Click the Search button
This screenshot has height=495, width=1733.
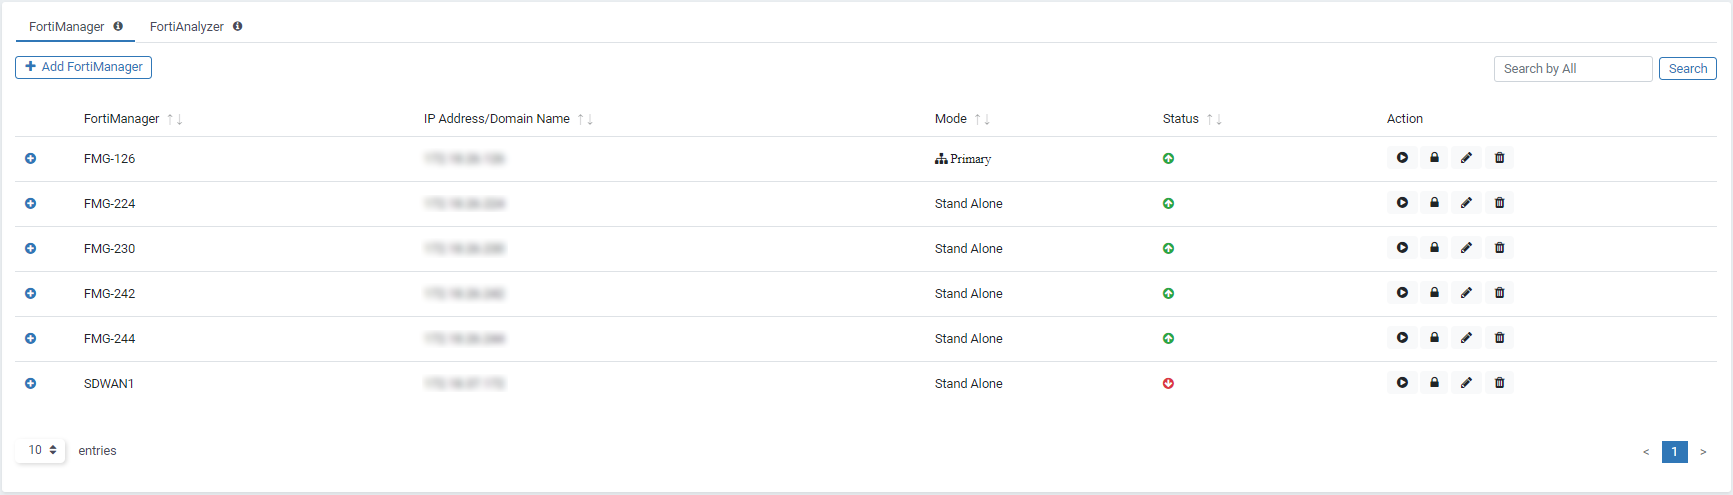(x=1688, y=69)
